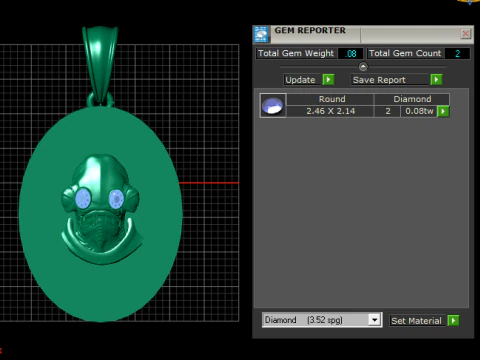Click the gem quantity cell showing 2
This screenshot has width=480, height=360.
coord(388,111)
